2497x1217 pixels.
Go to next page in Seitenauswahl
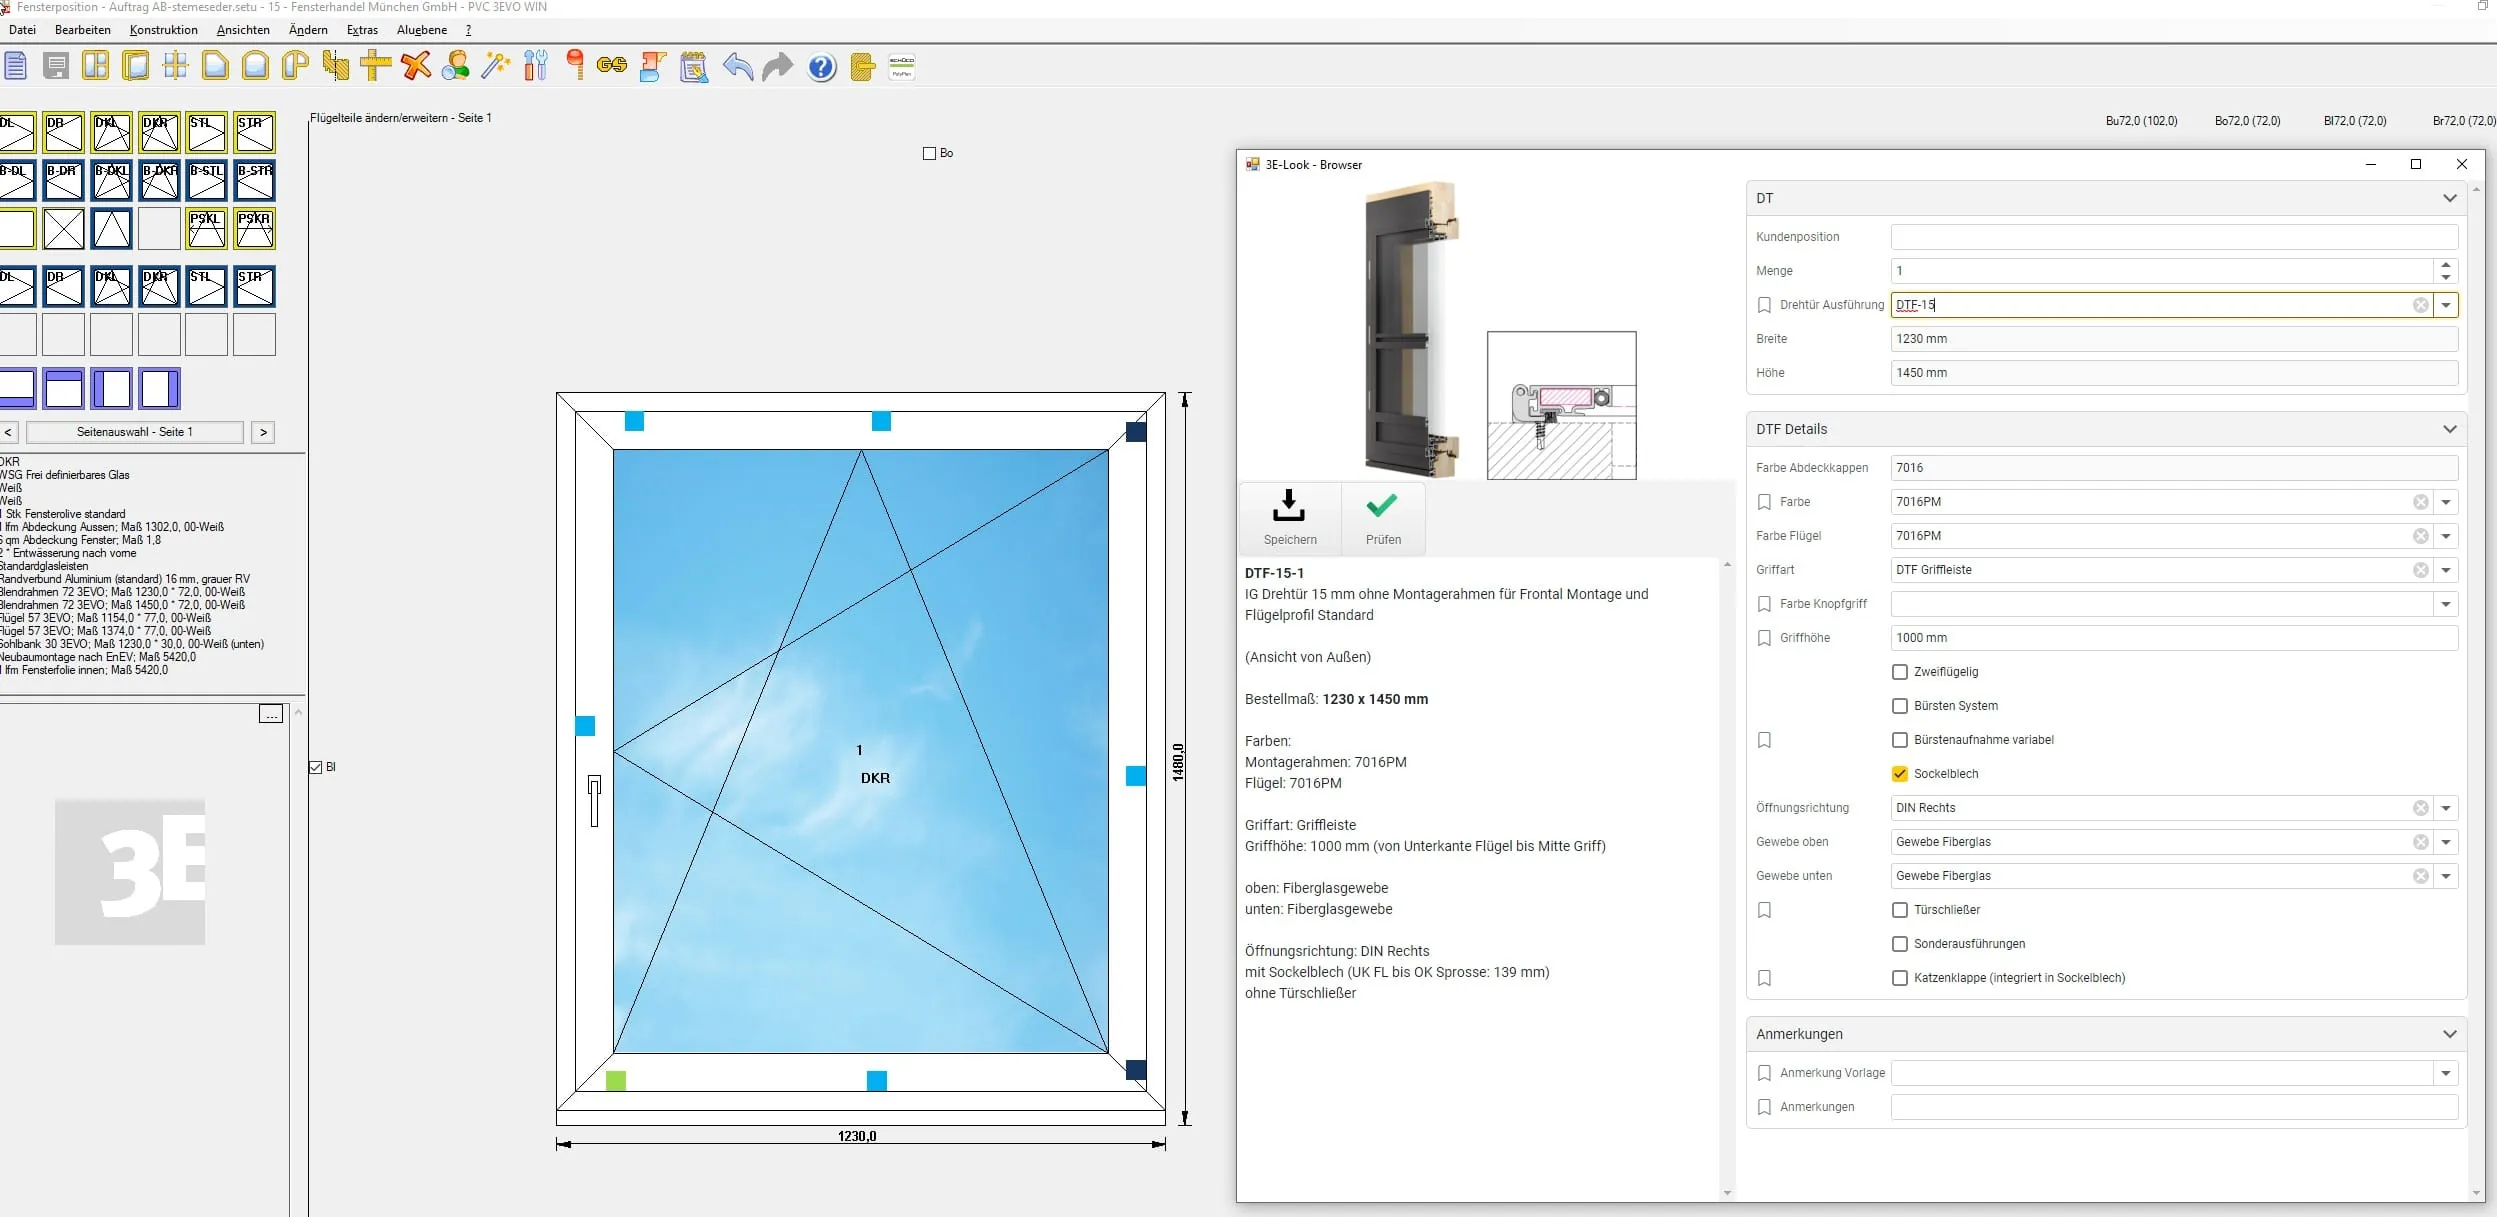click(x=263, y=432)
